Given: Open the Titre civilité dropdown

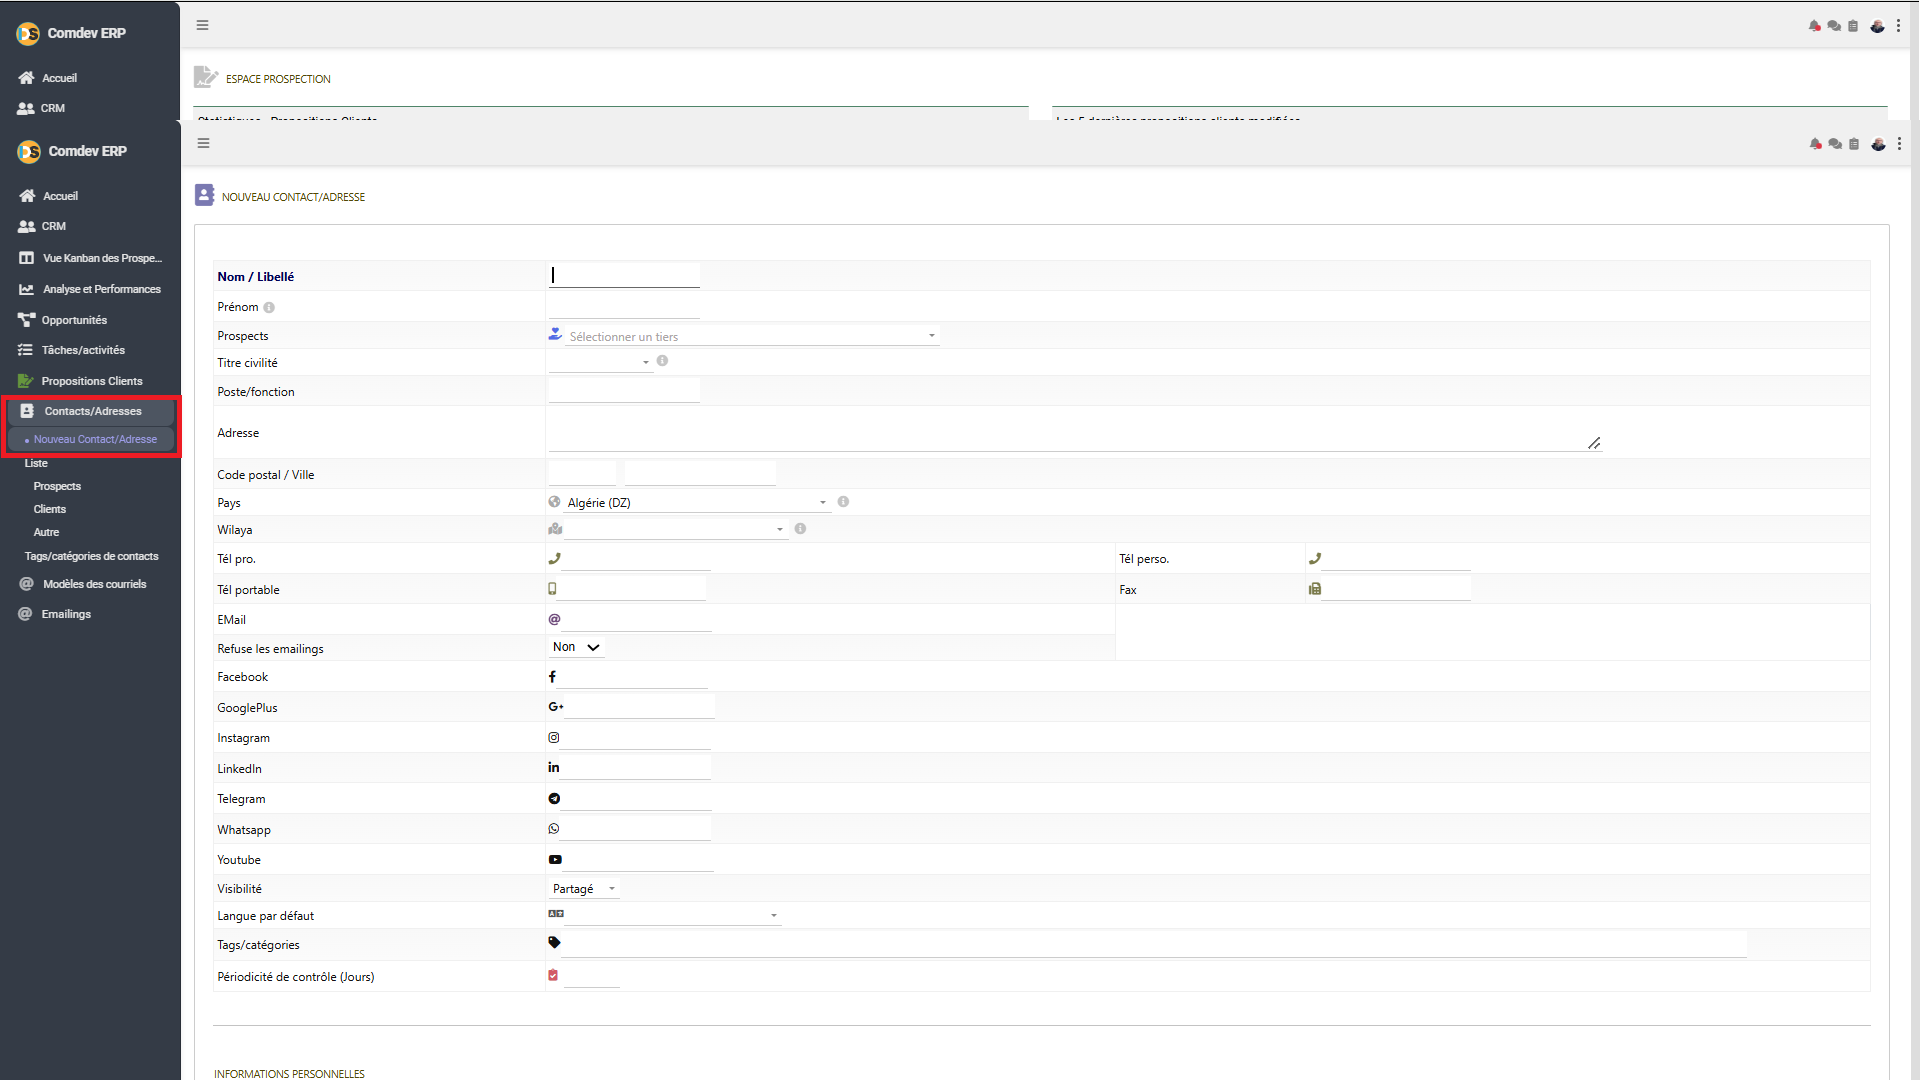Looking at the screenshot, I should (600, 362).
